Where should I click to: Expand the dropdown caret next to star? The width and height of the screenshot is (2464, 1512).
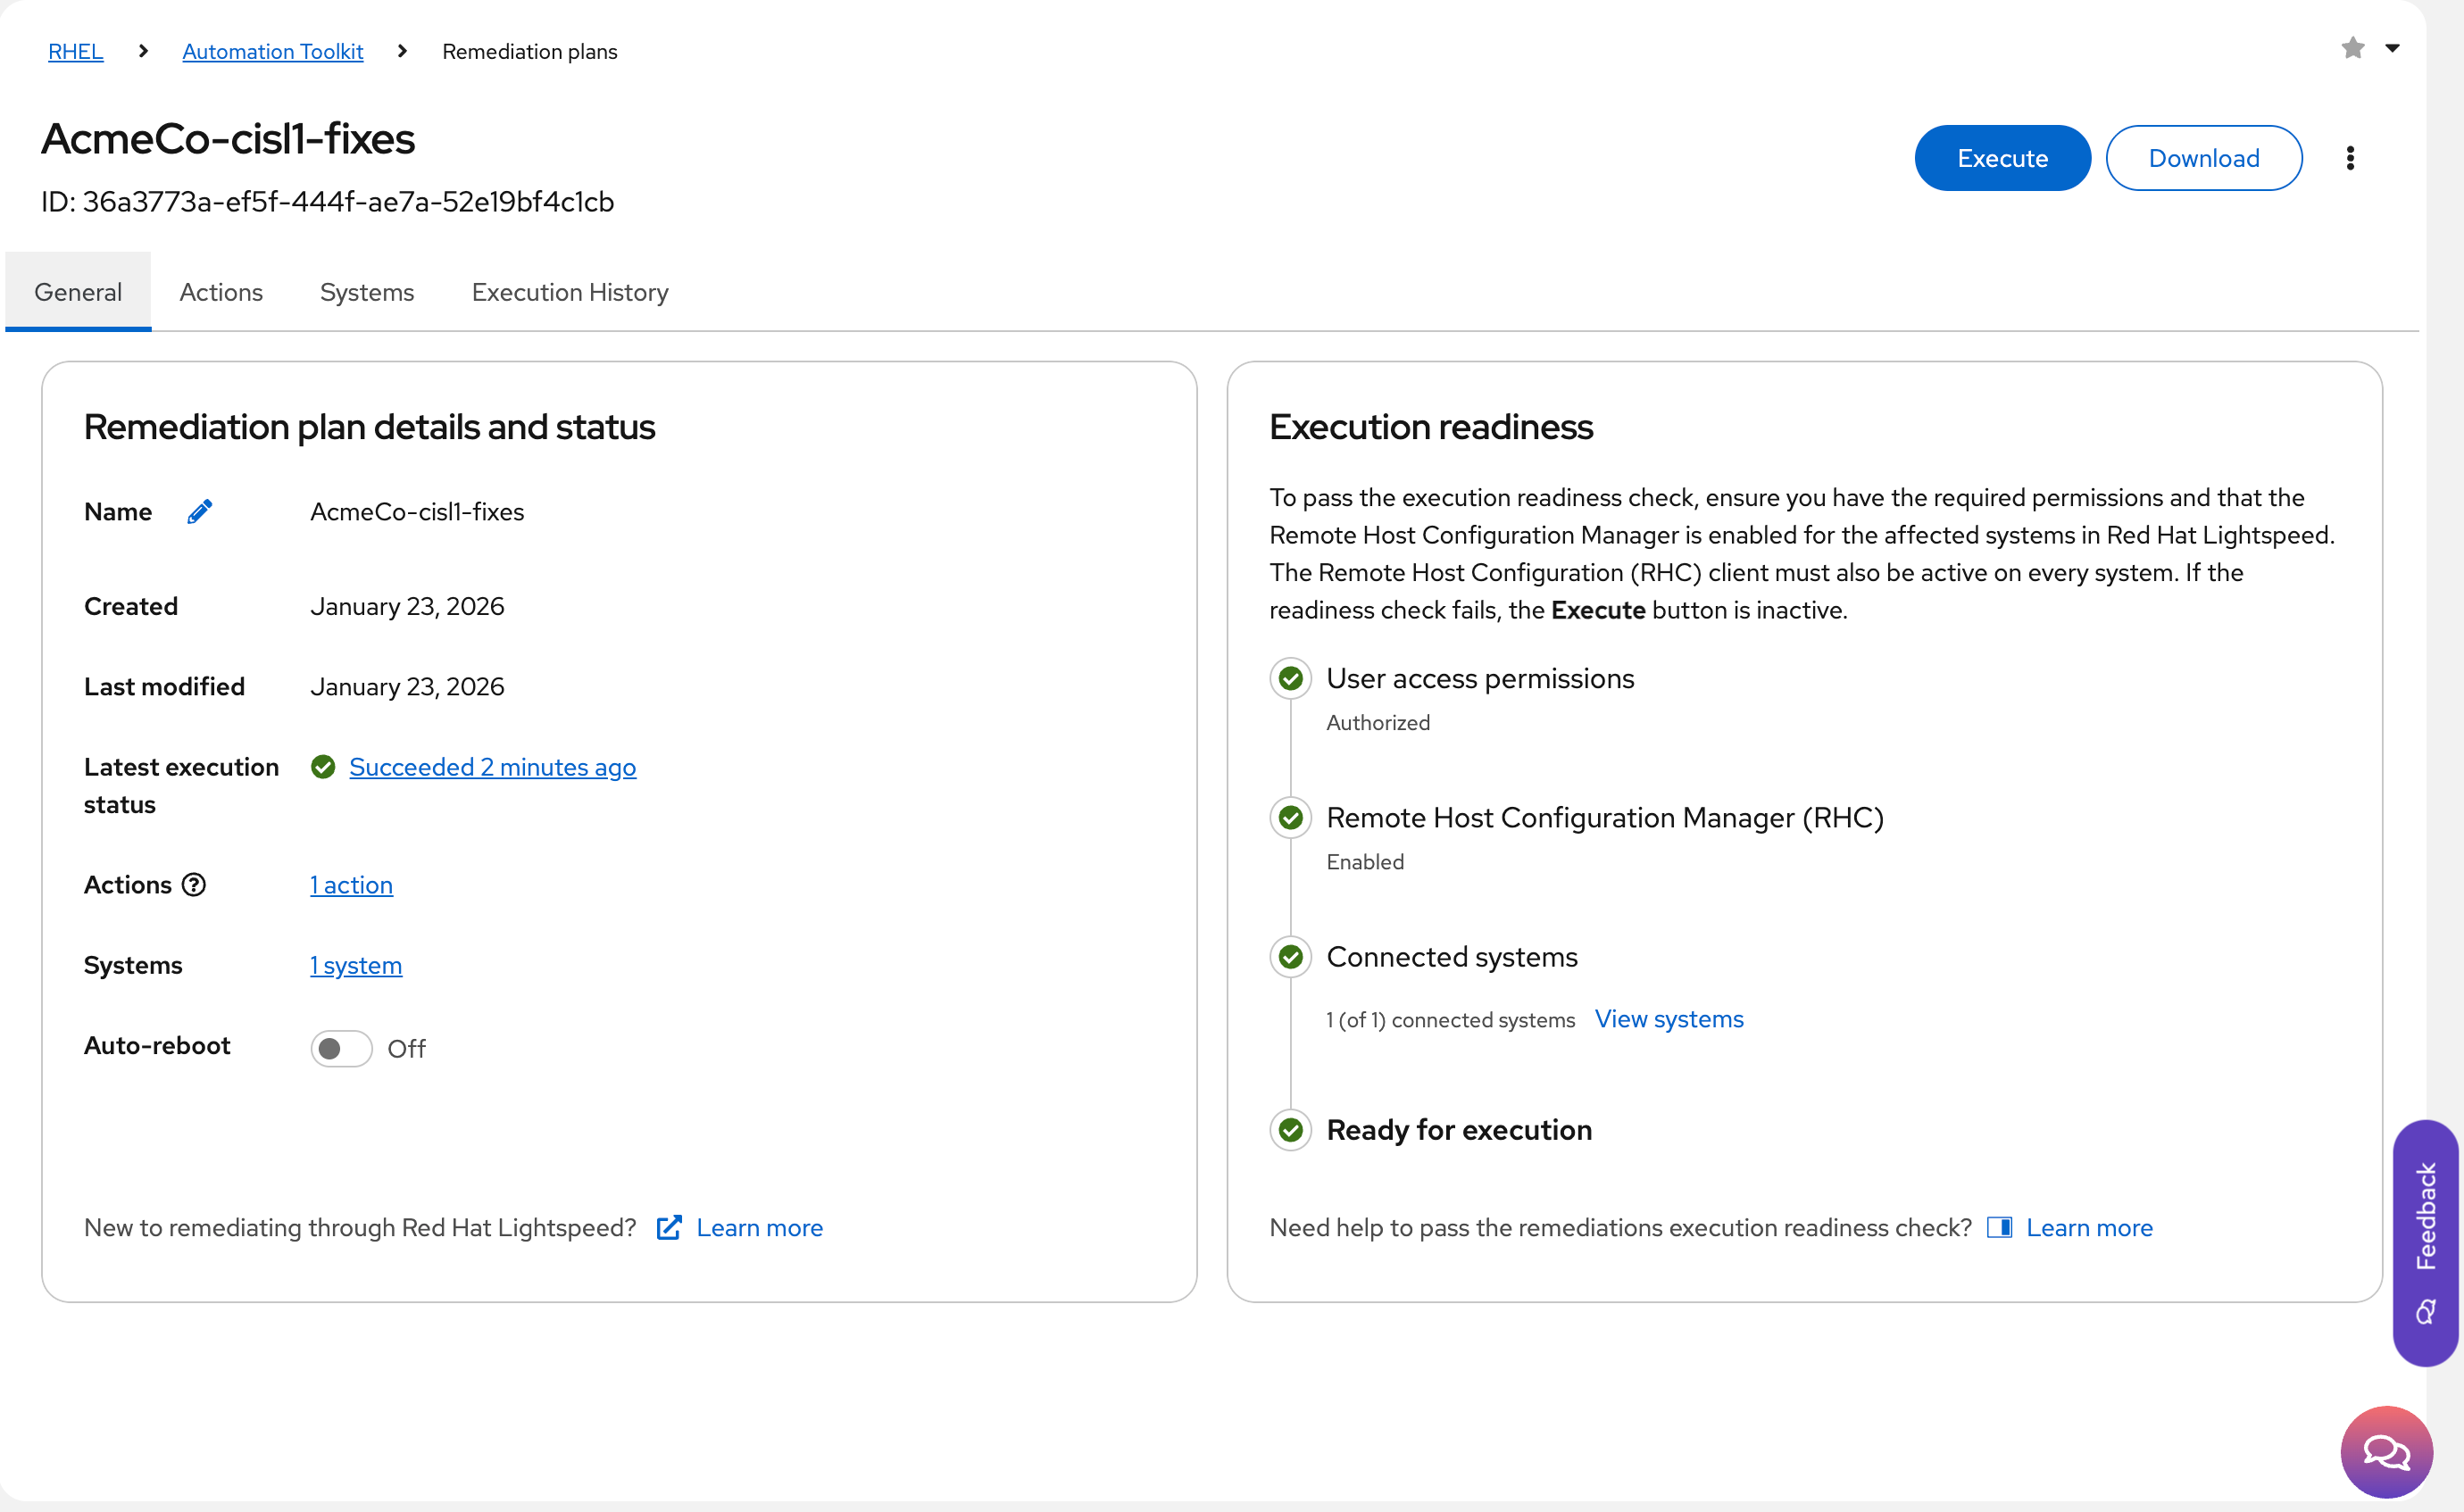click(x=2392, y=48)
